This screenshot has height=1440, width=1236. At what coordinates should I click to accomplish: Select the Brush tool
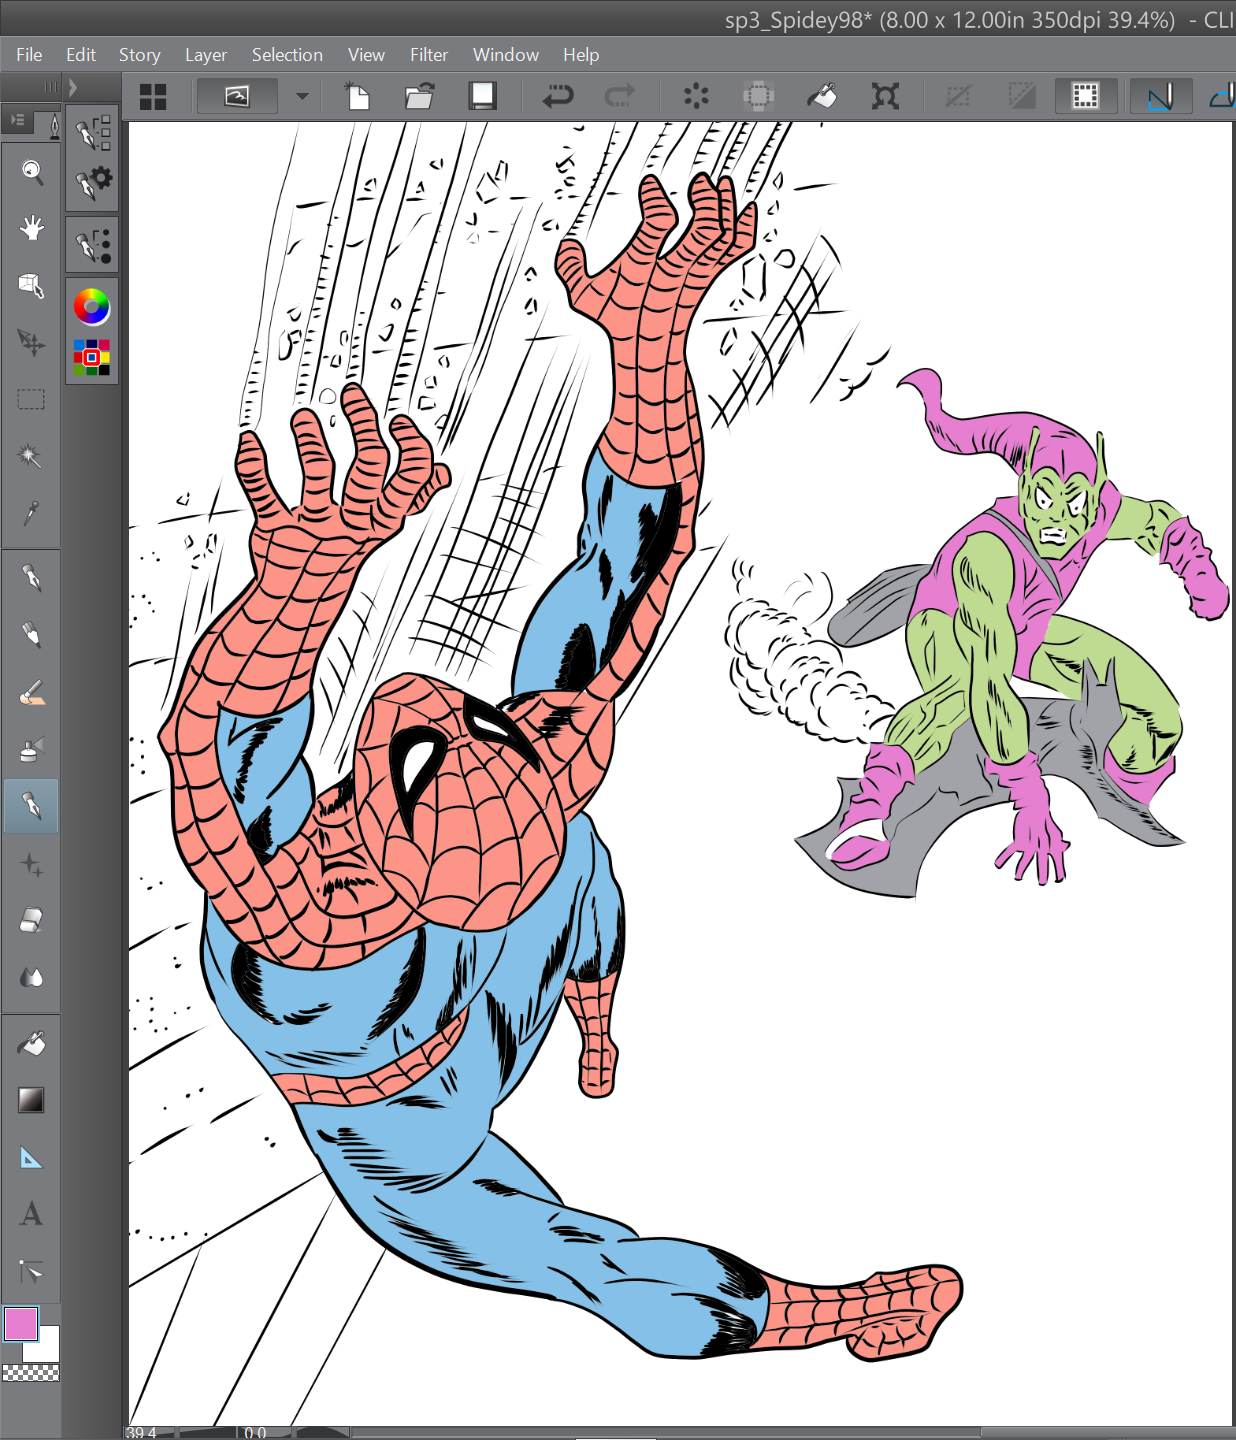point(31,692)
